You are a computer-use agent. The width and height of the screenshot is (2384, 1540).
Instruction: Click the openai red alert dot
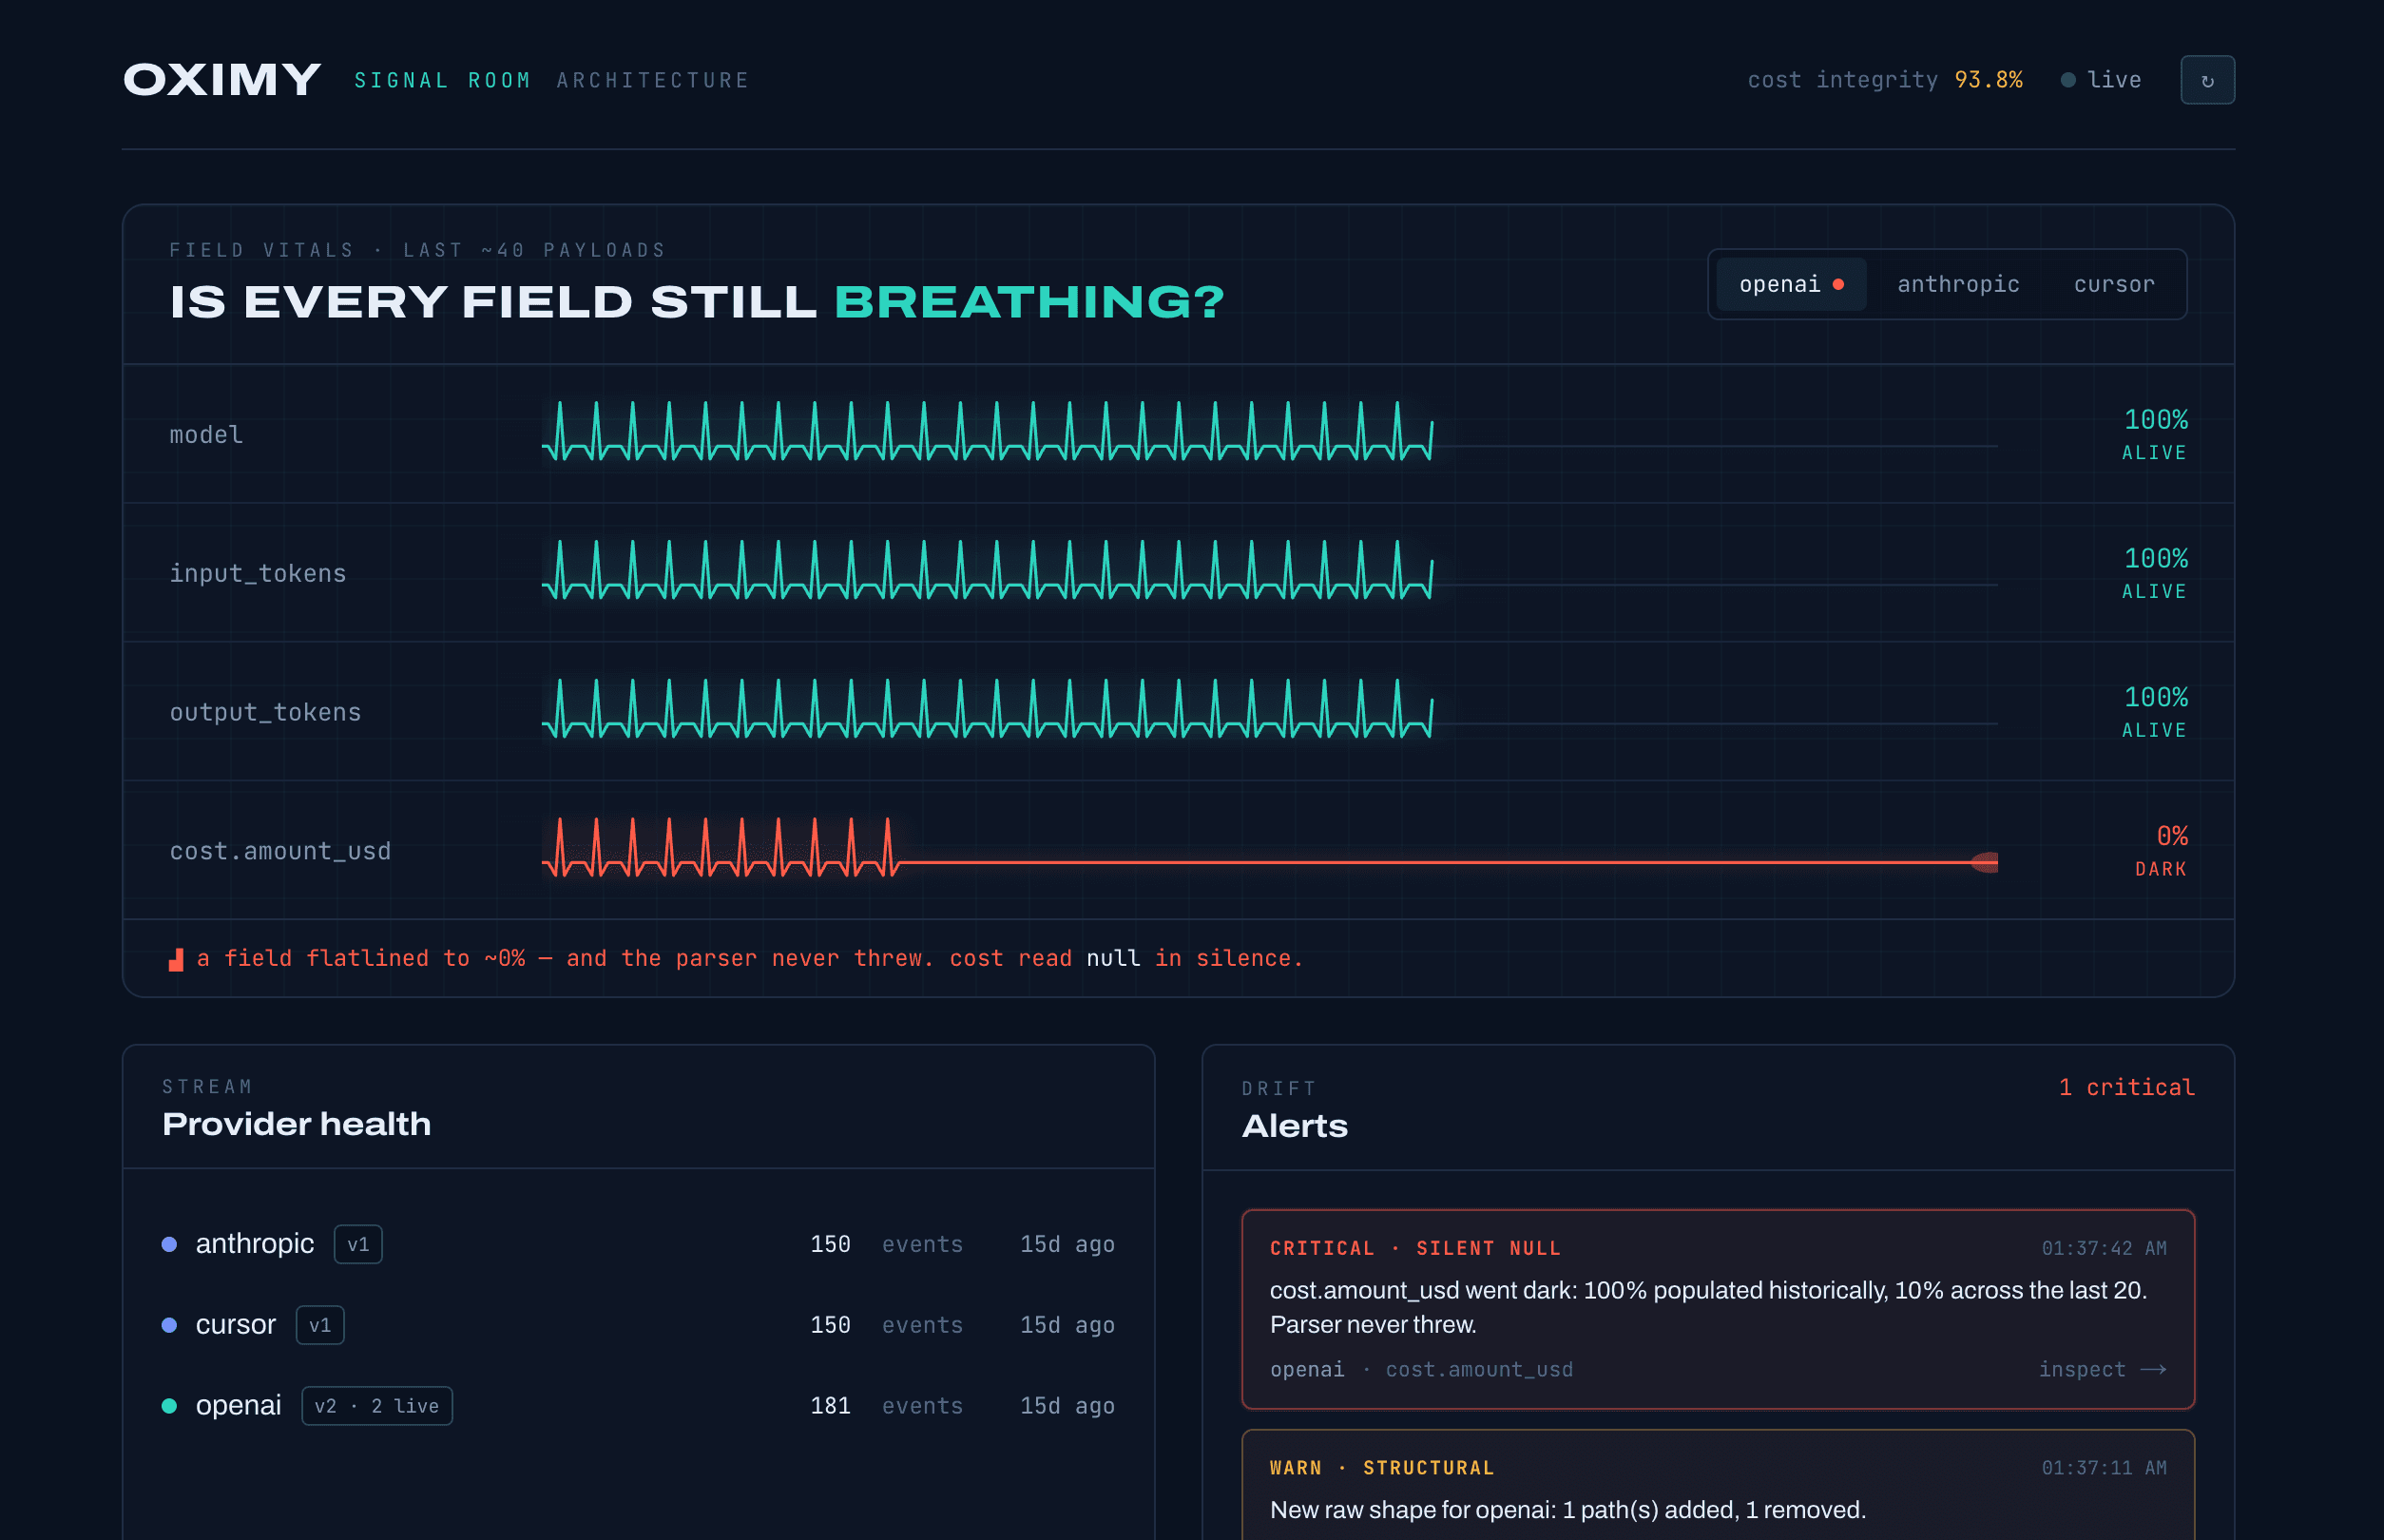1838,284
